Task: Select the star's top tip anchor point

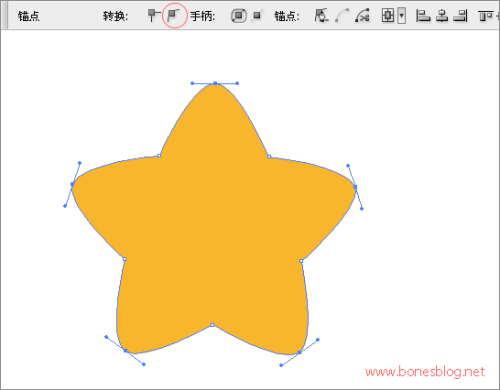Action: (215, 83)
